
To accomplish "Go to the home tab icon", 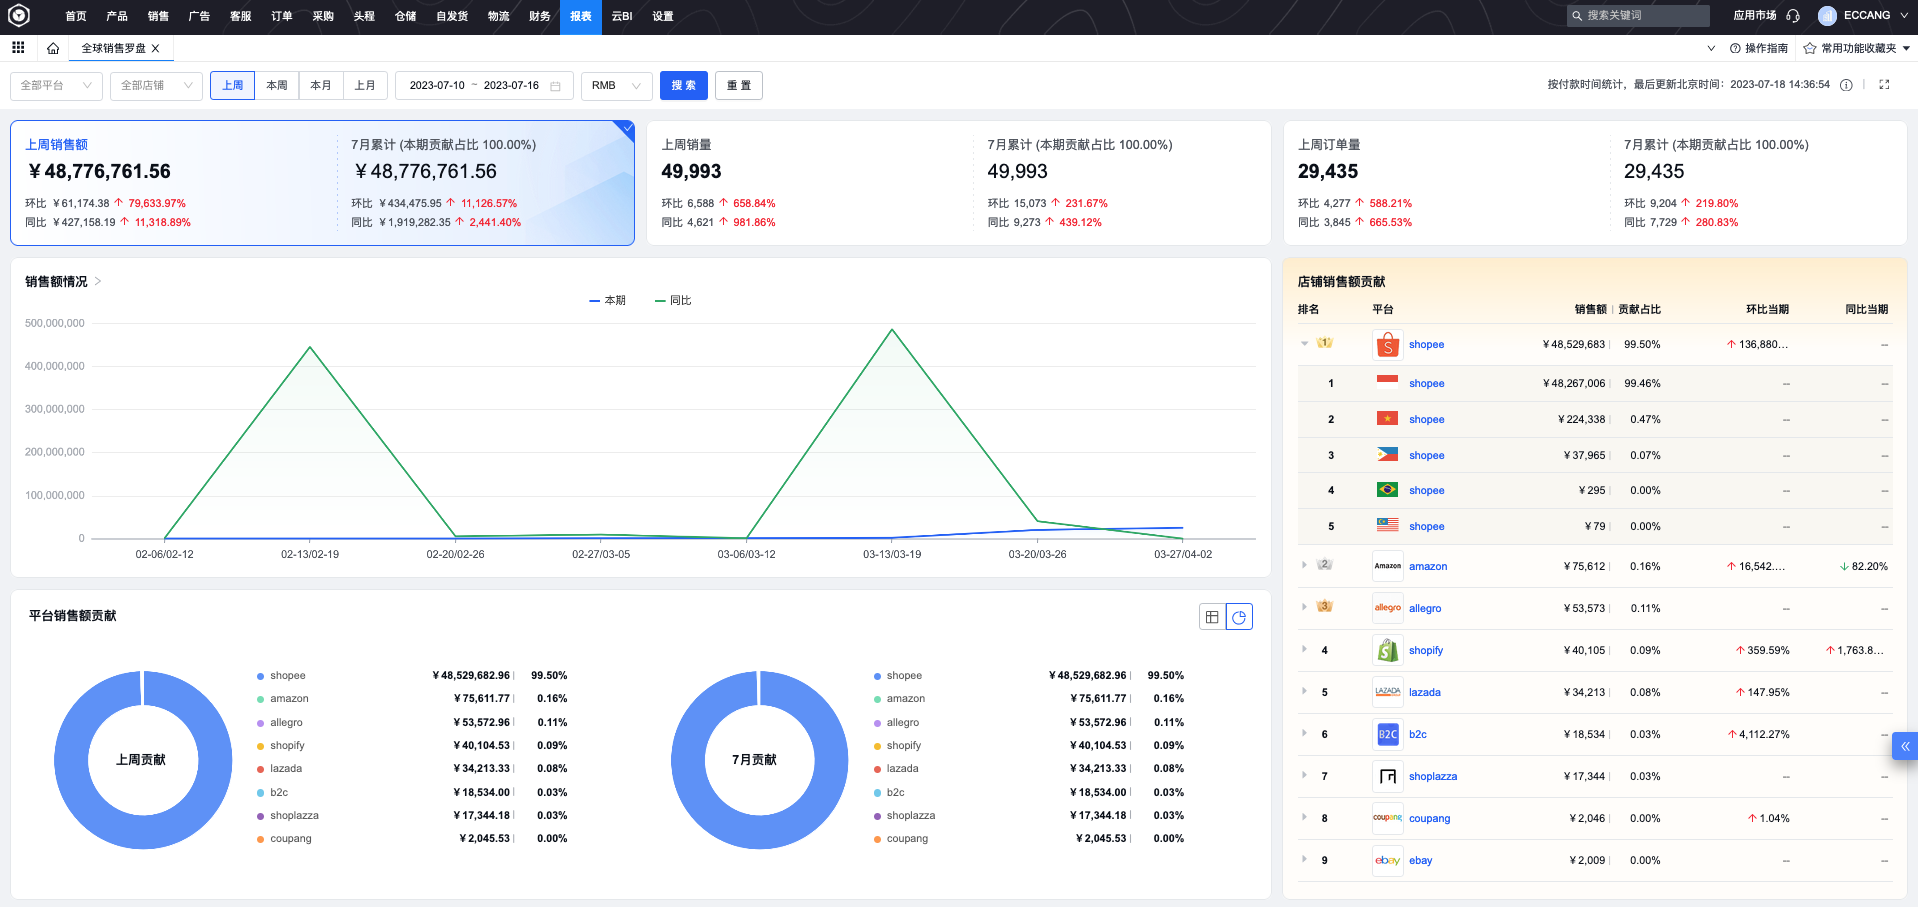I will click(53, 48).
